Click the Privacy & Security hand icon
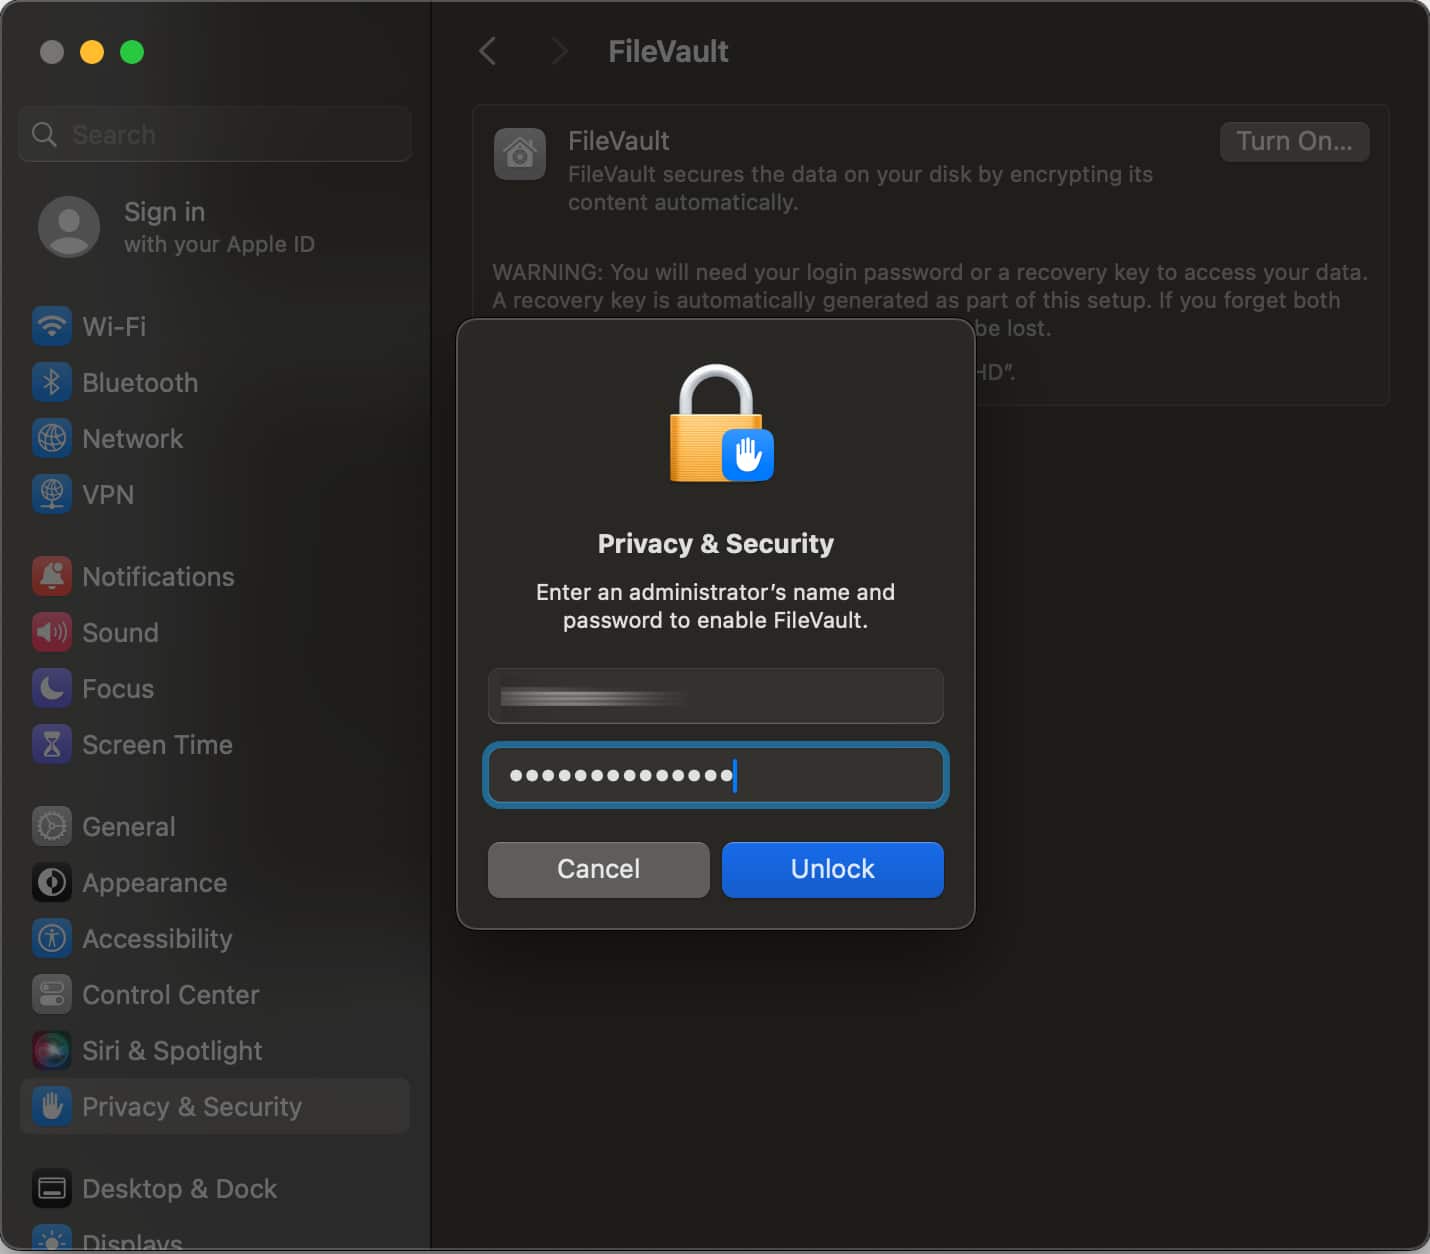This screenshot has width=1430, height=1254. coord(52,1106)
